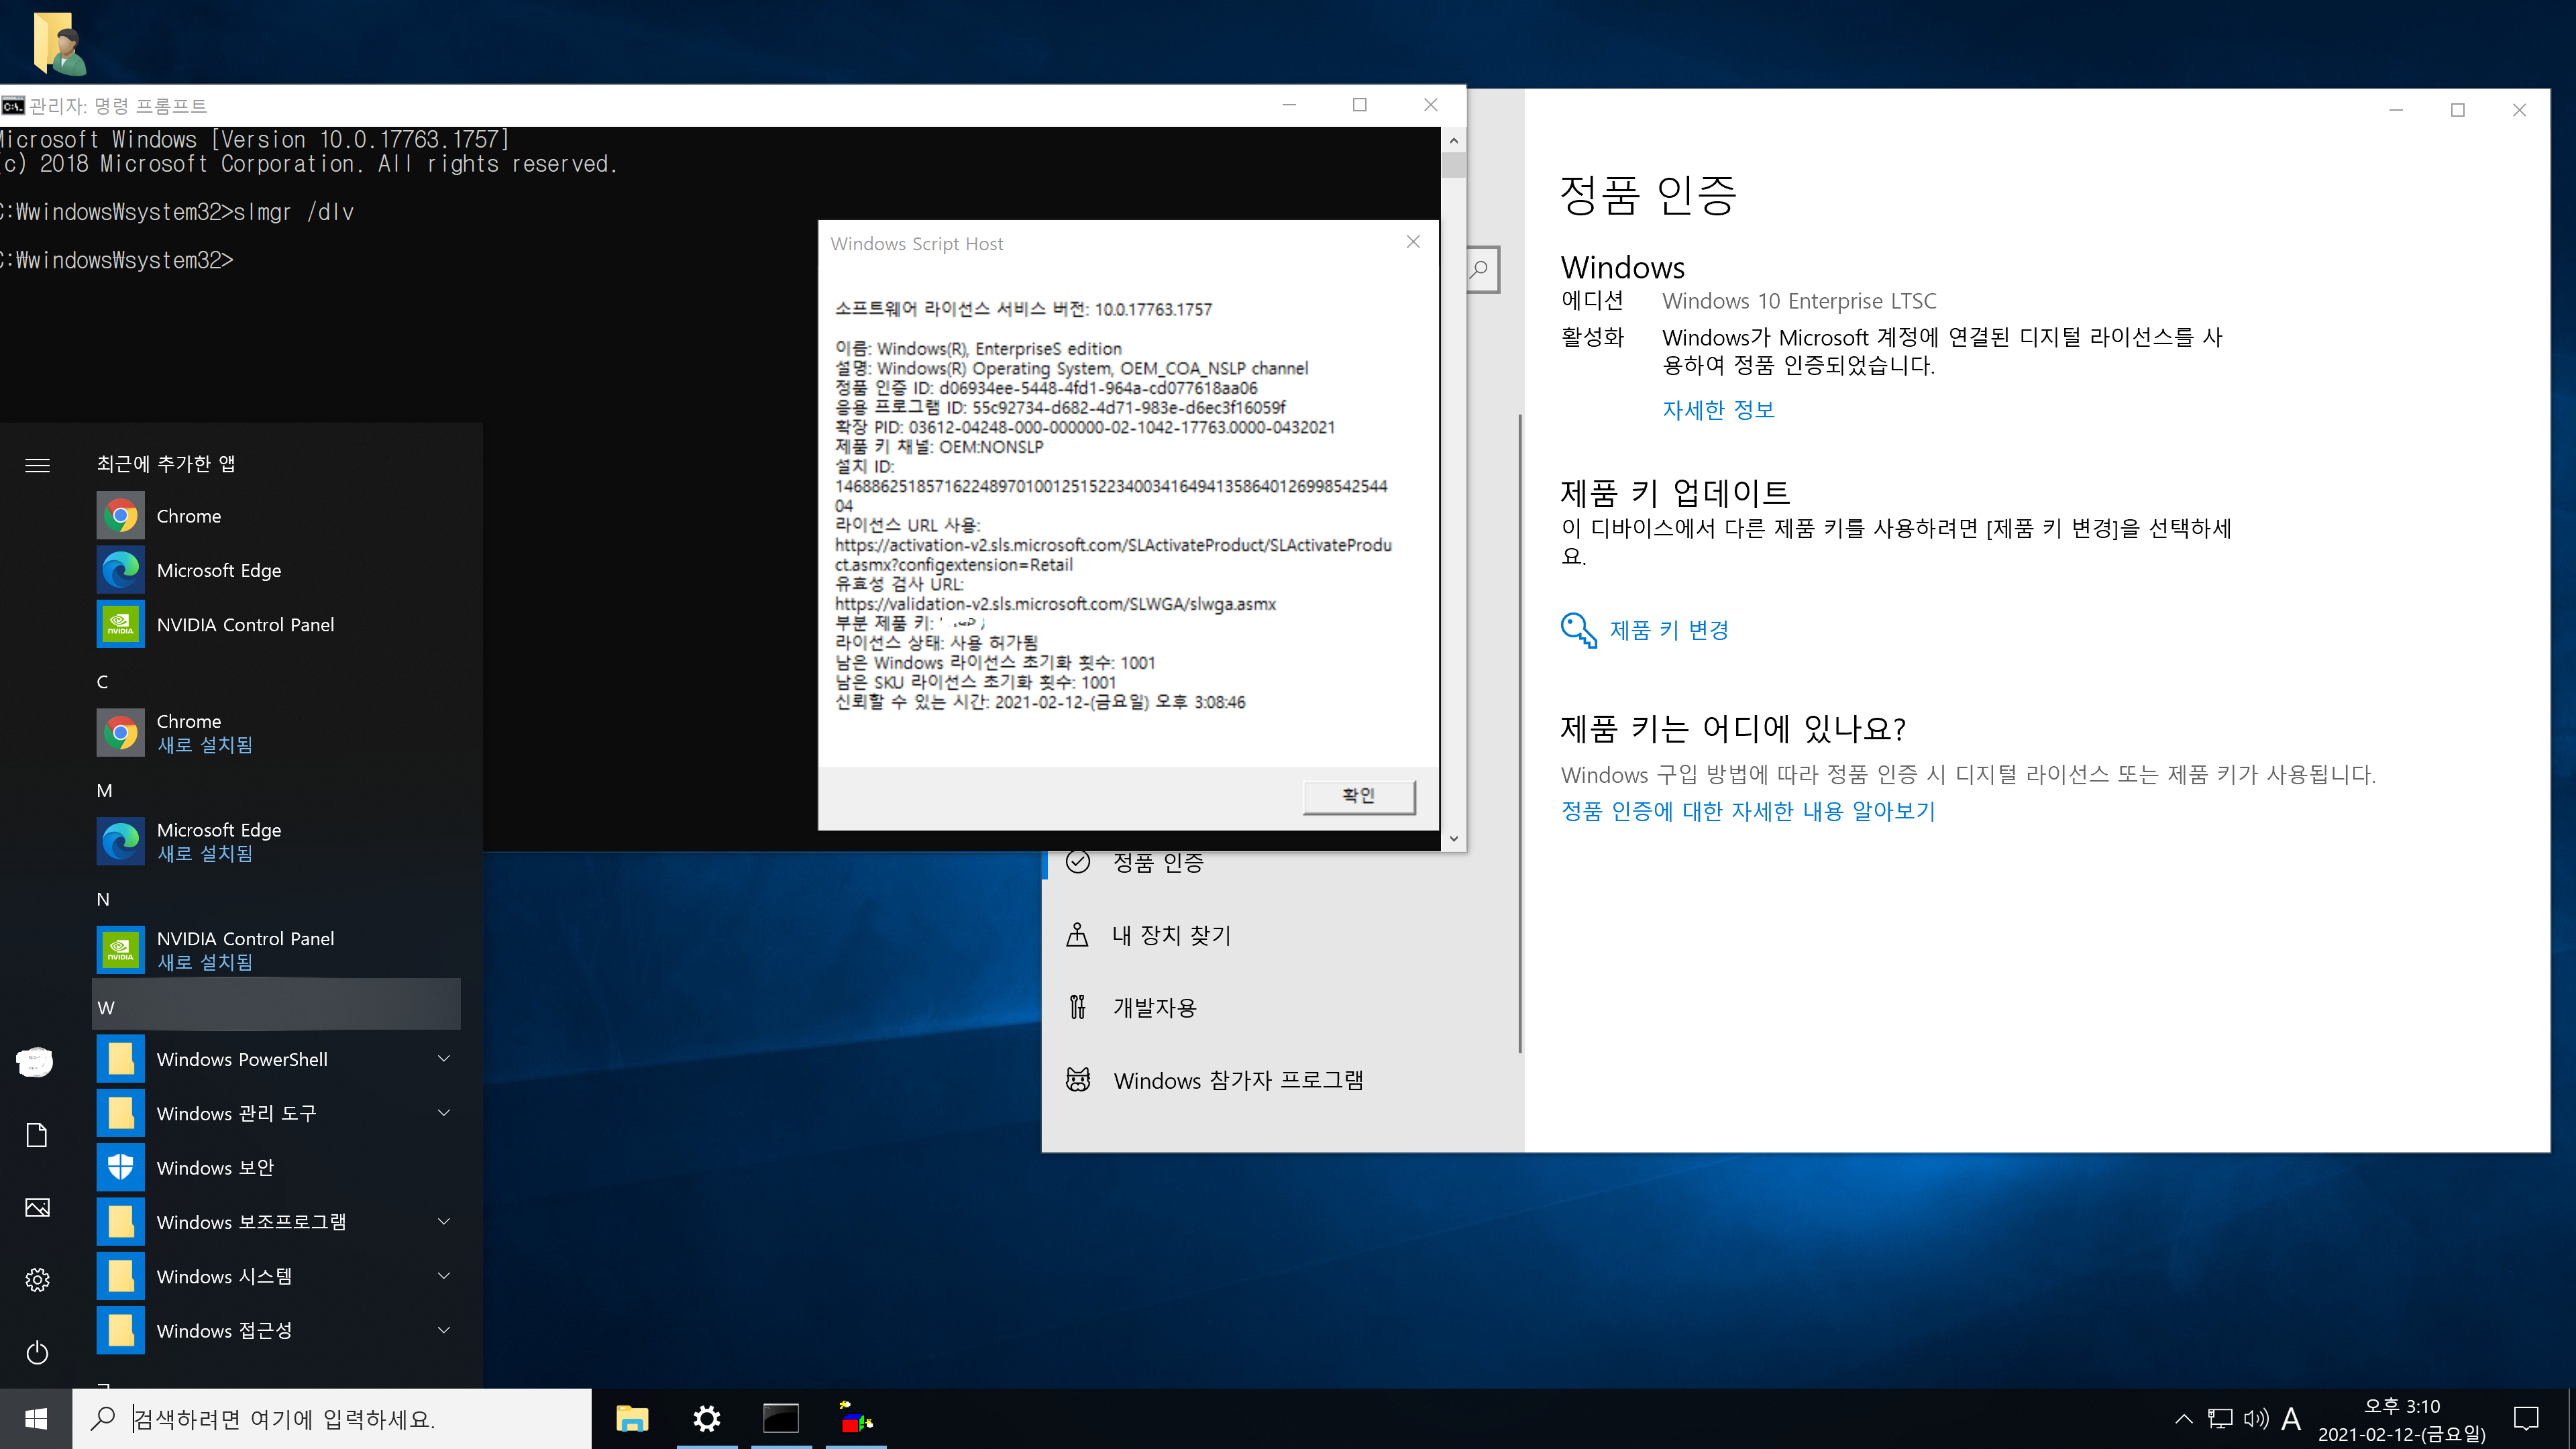Click the Windows Start button
Viewport: 2576px width, 1449px height.
36,1419
